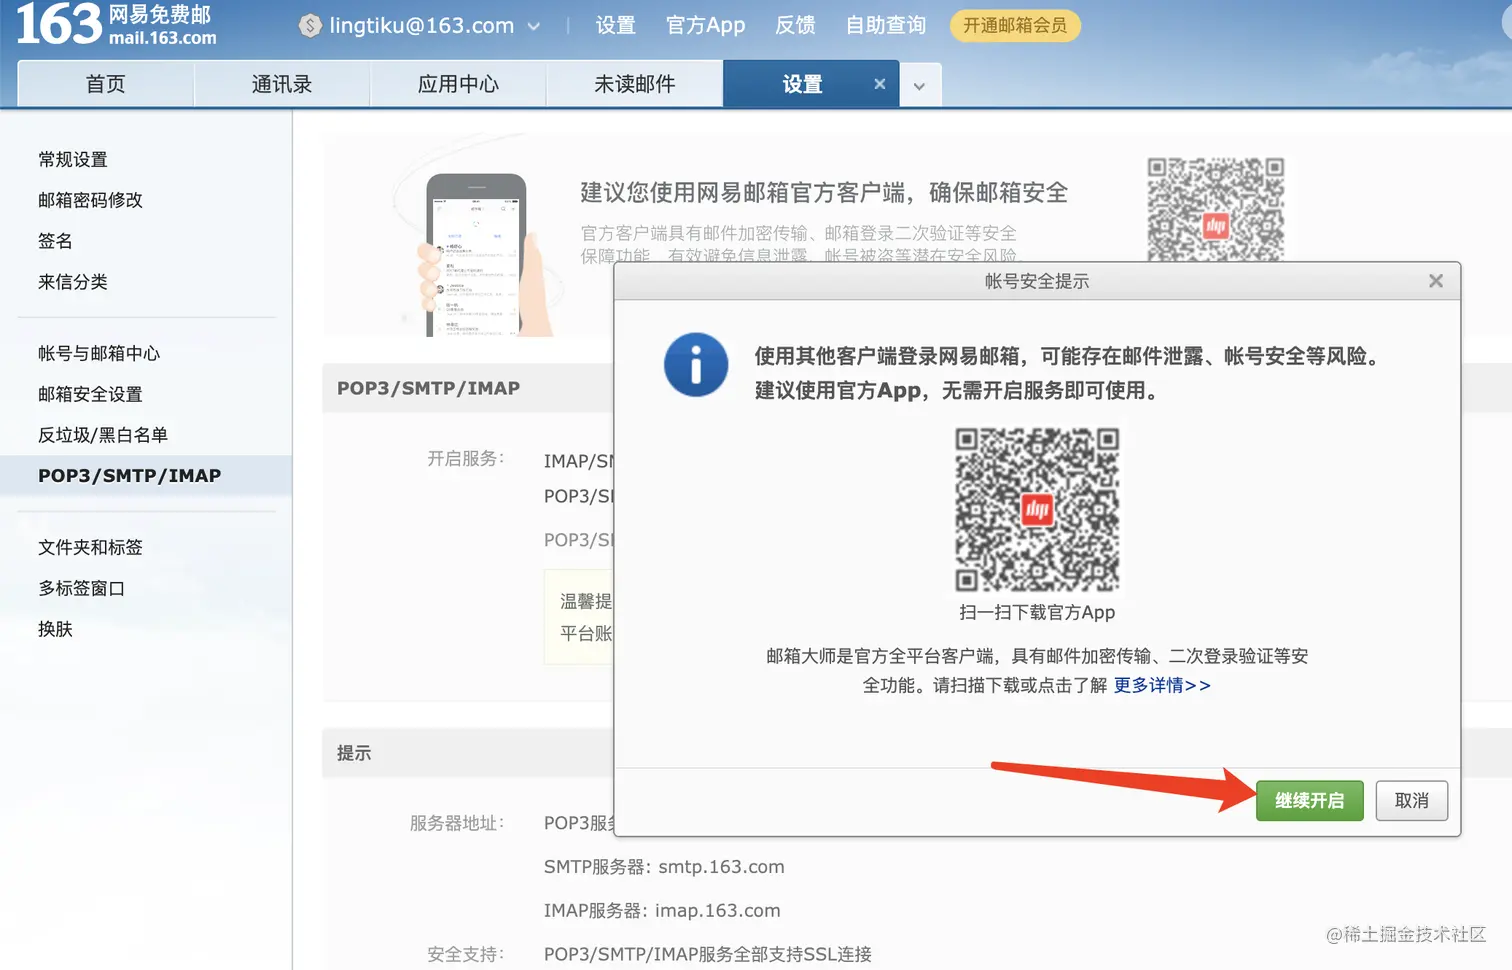Click the QR code in the top banner
Screen dimensions: 1512x970
[x=1215, y=210]
